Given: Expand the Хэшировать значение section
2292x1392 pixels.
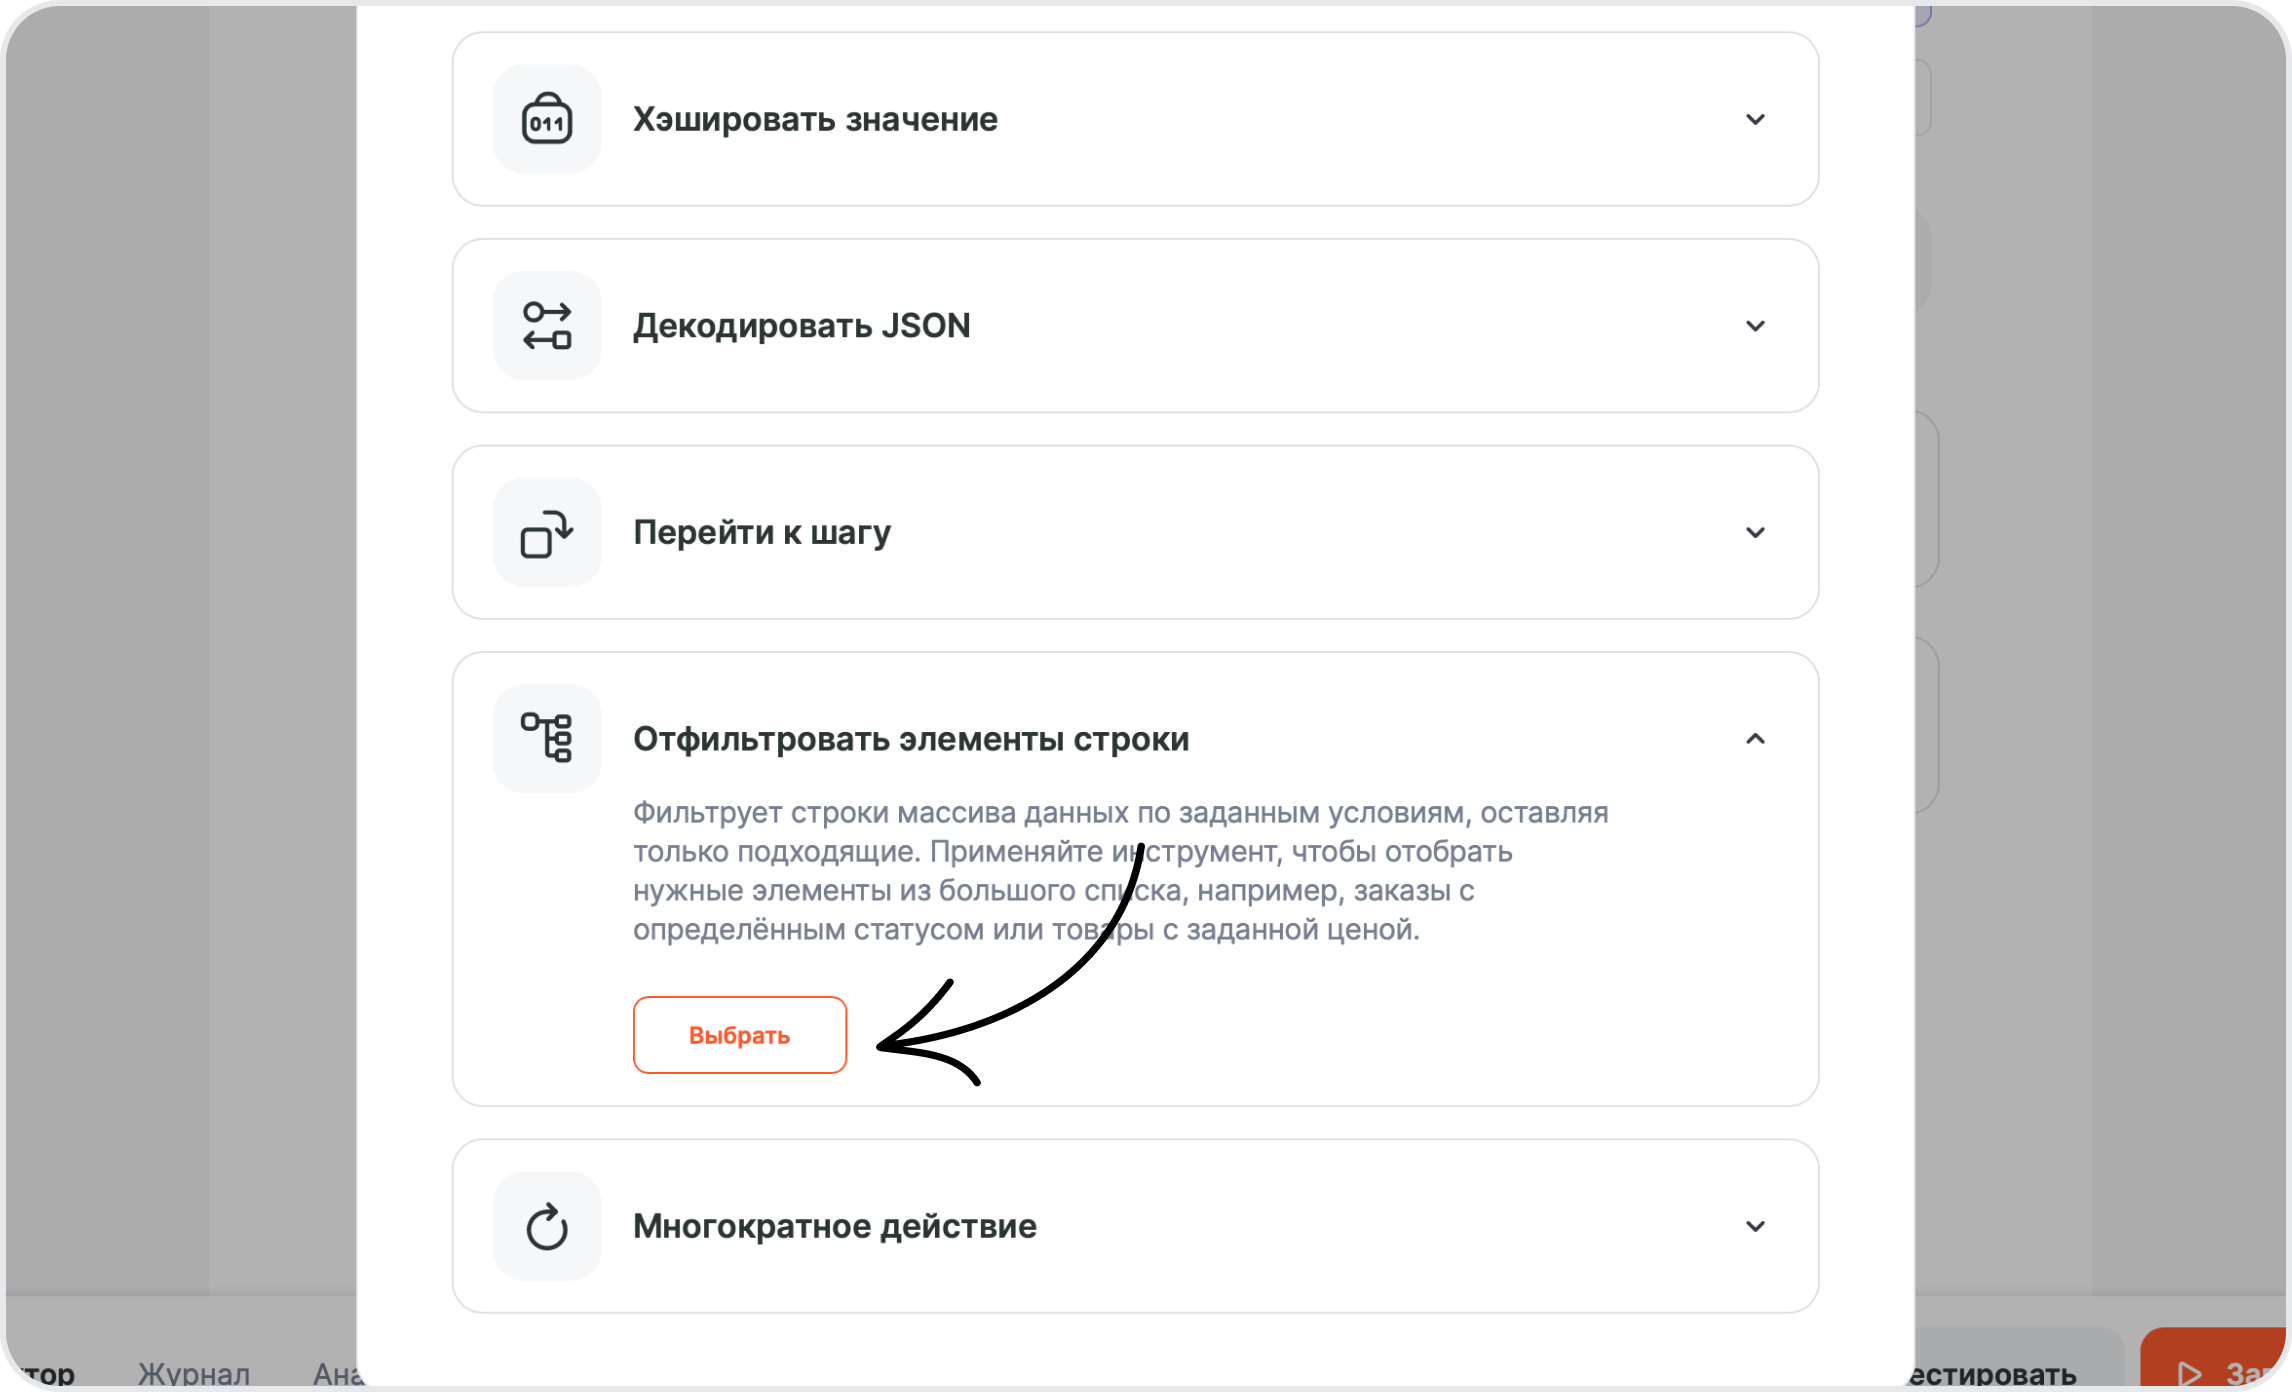Looking at the screenshot, I should [1755, 119].
